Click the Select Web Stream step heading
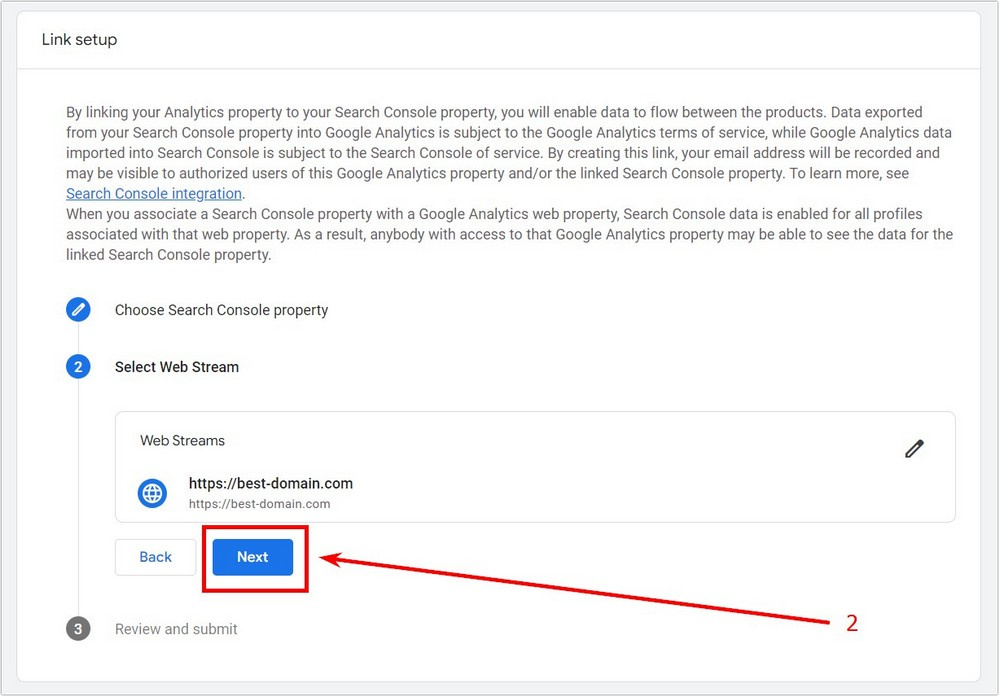Viewport: 1000px width, 697px height. tap(177, 367)
